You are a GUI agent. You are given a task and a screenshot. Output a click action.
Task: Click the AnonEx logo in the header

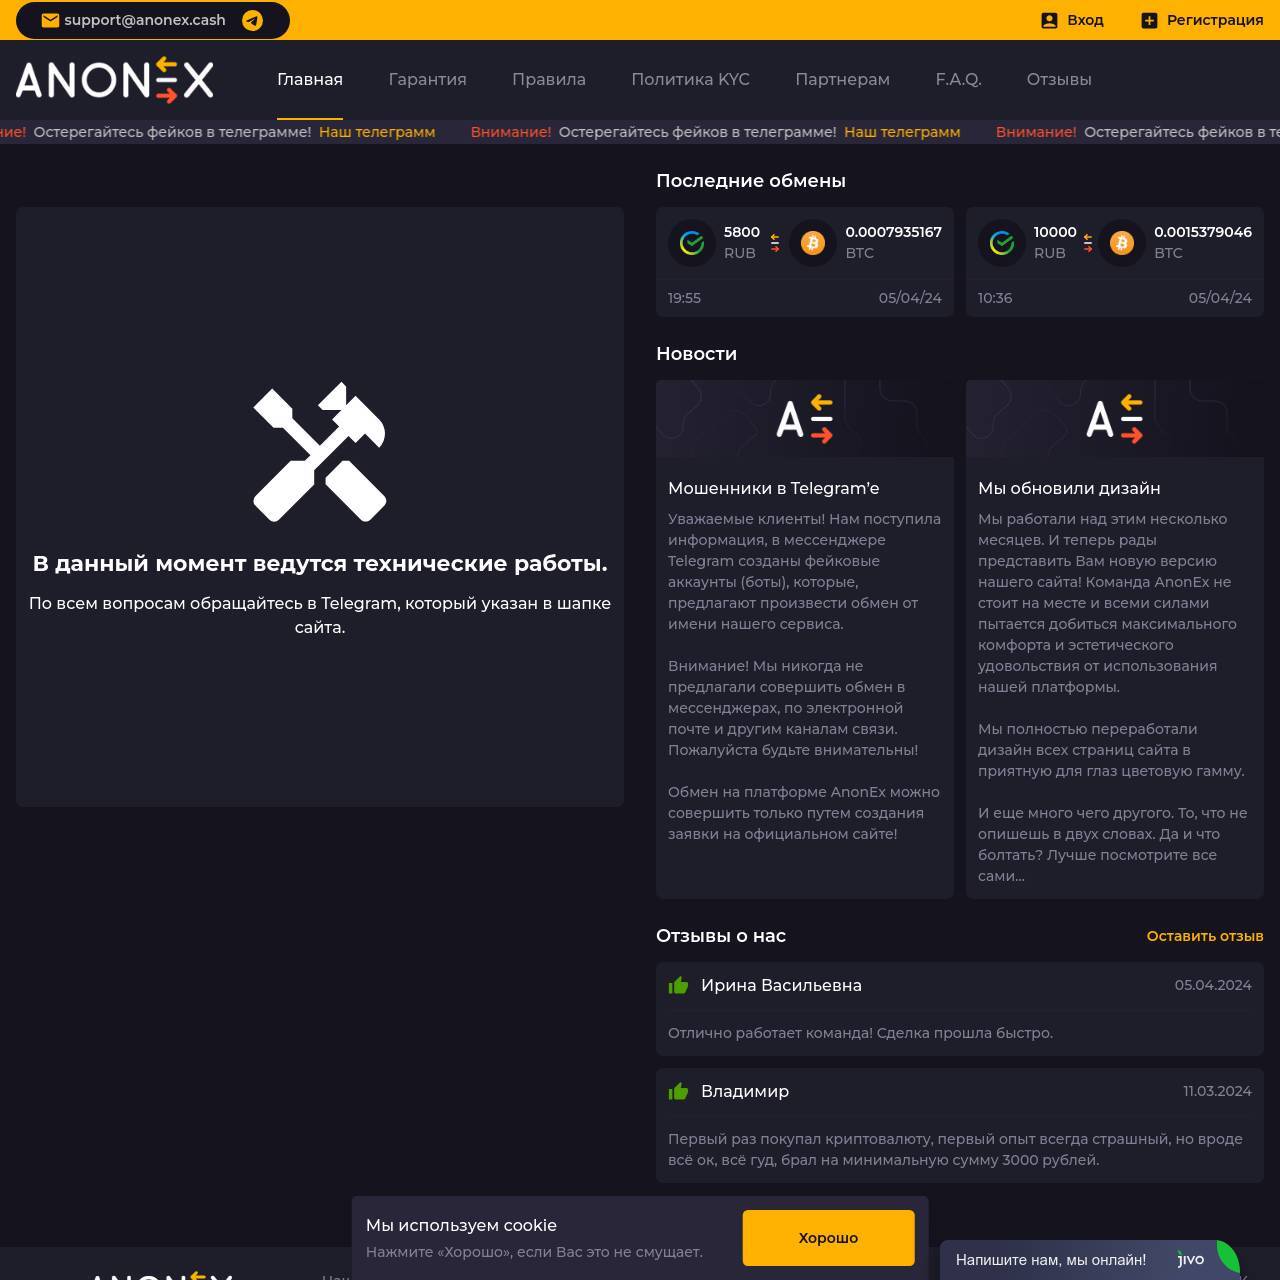(115, 80)
